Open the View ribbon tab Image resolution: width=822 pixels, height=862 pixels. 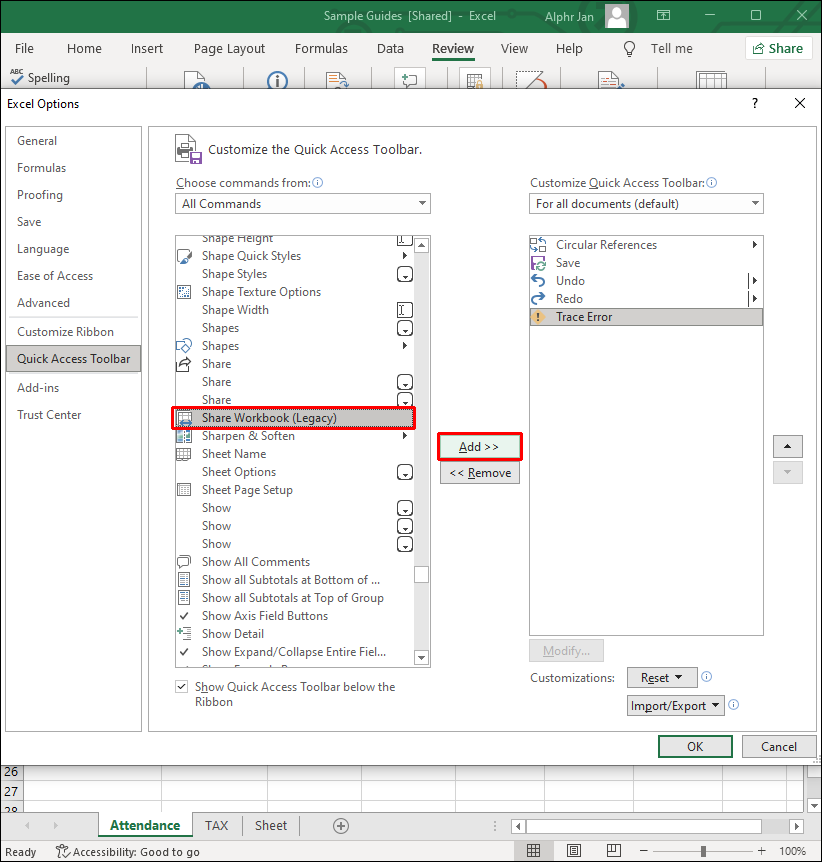coord(514,48)
